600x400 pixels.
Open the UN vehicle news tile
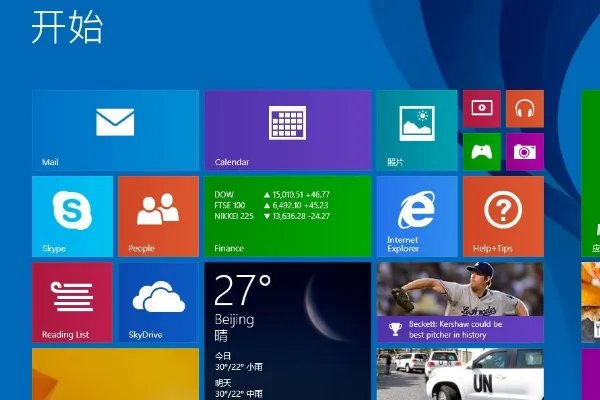coord(460,374)
